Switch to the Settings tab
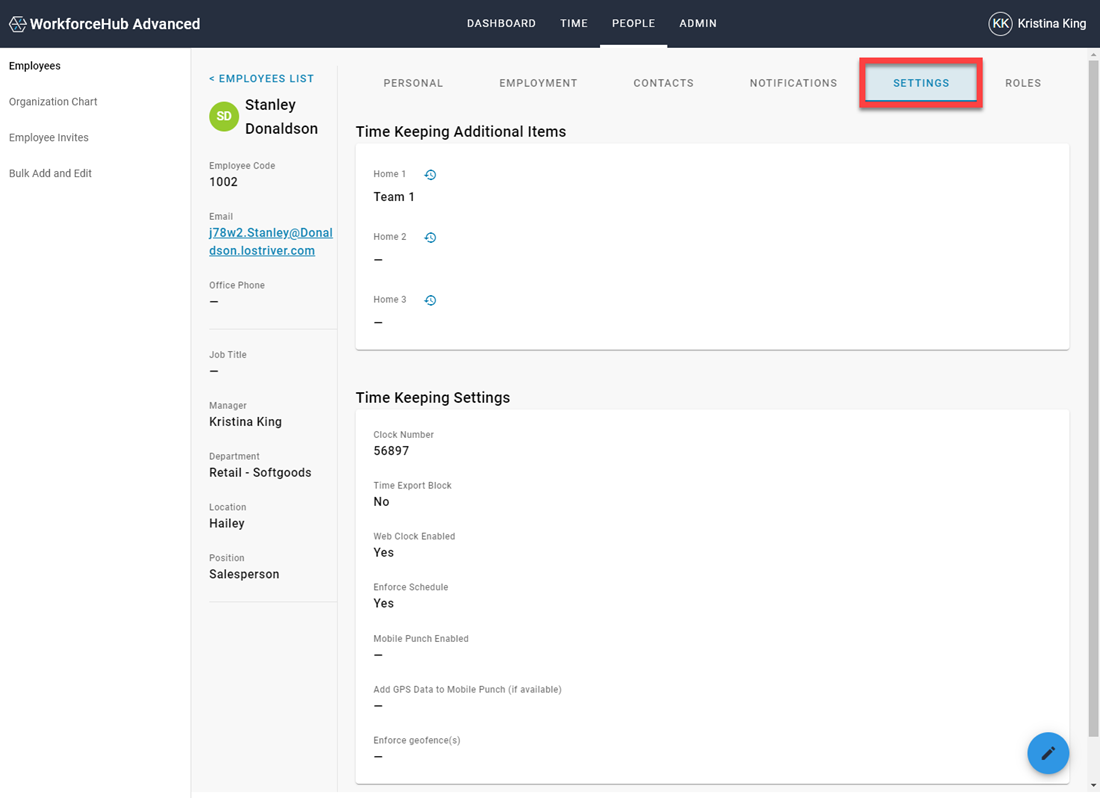The height and width of the screenshot is (798, 1100). point(920,83)
